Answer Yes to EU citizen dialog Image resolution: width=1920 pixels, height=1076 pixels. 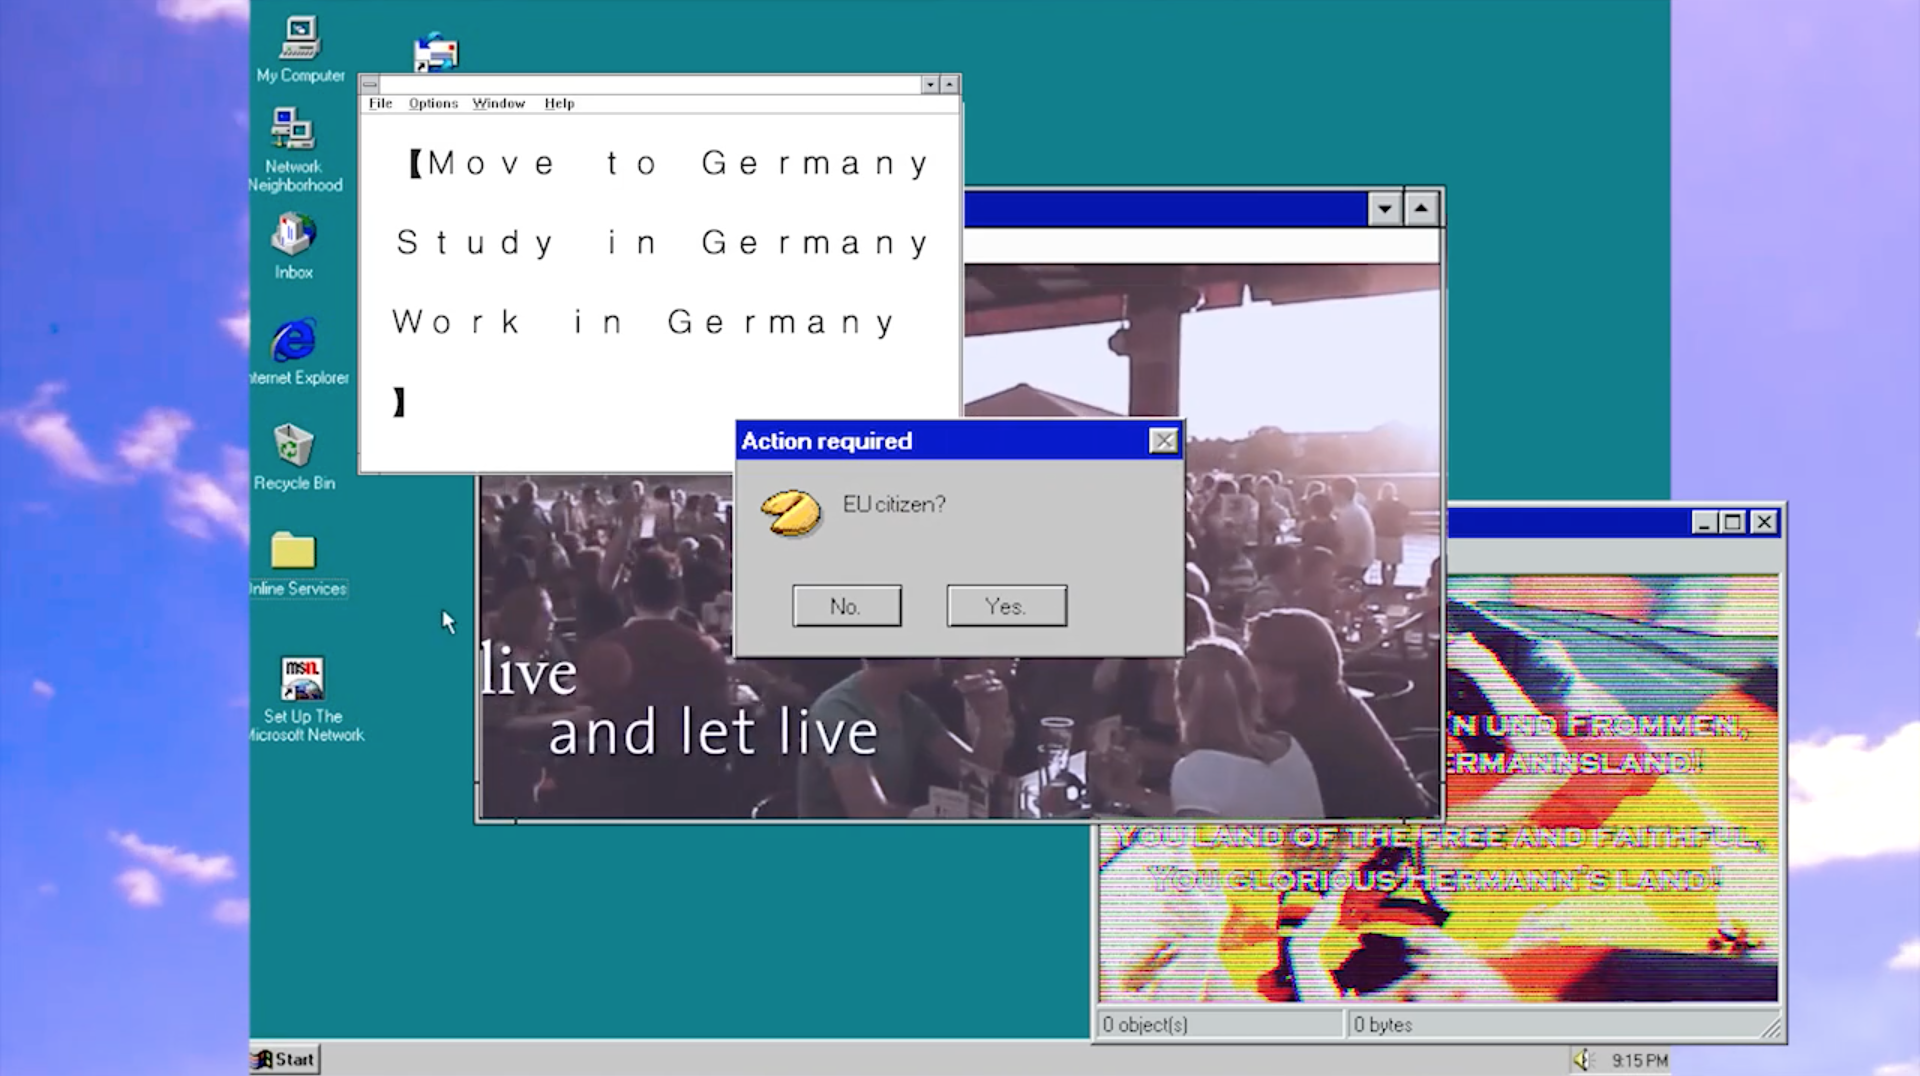[x=1006, y=606]
